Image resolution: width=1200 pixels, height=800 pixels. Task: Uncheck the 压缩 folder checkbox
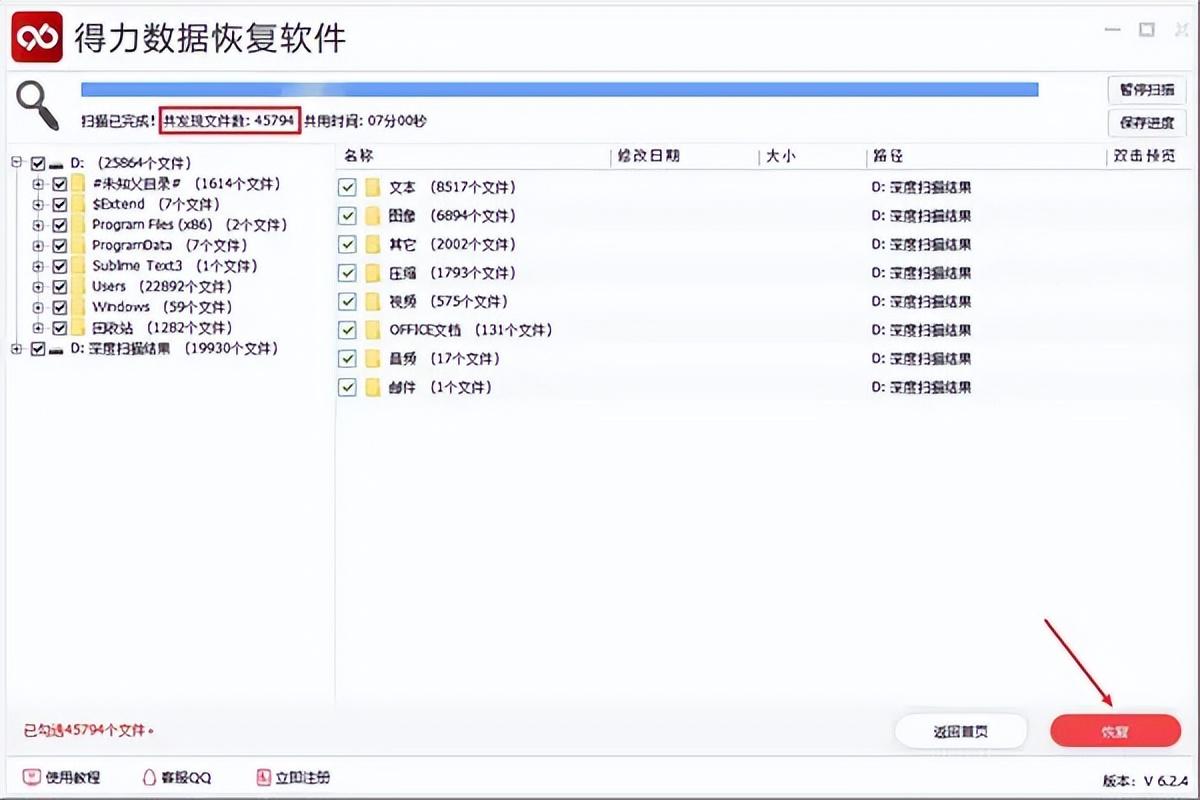tap(347, 273)
